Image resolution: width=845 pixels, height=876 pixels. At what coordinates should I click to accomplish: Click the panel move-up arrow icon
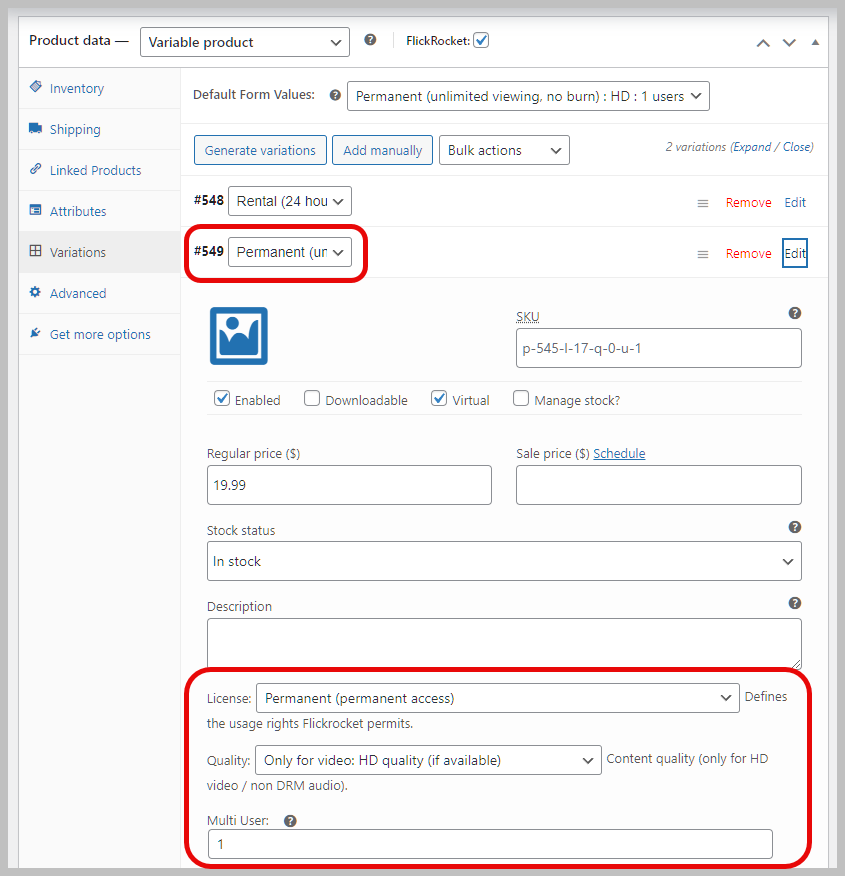click(x=763, y=42)
